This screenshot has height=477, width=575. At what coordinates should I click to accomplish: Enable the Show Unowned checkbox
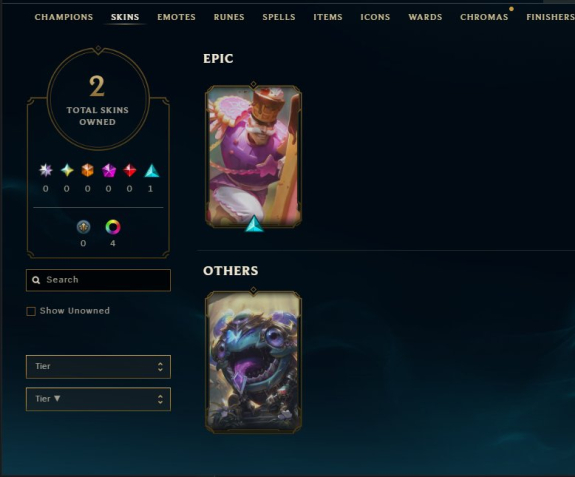click(31, 311)
